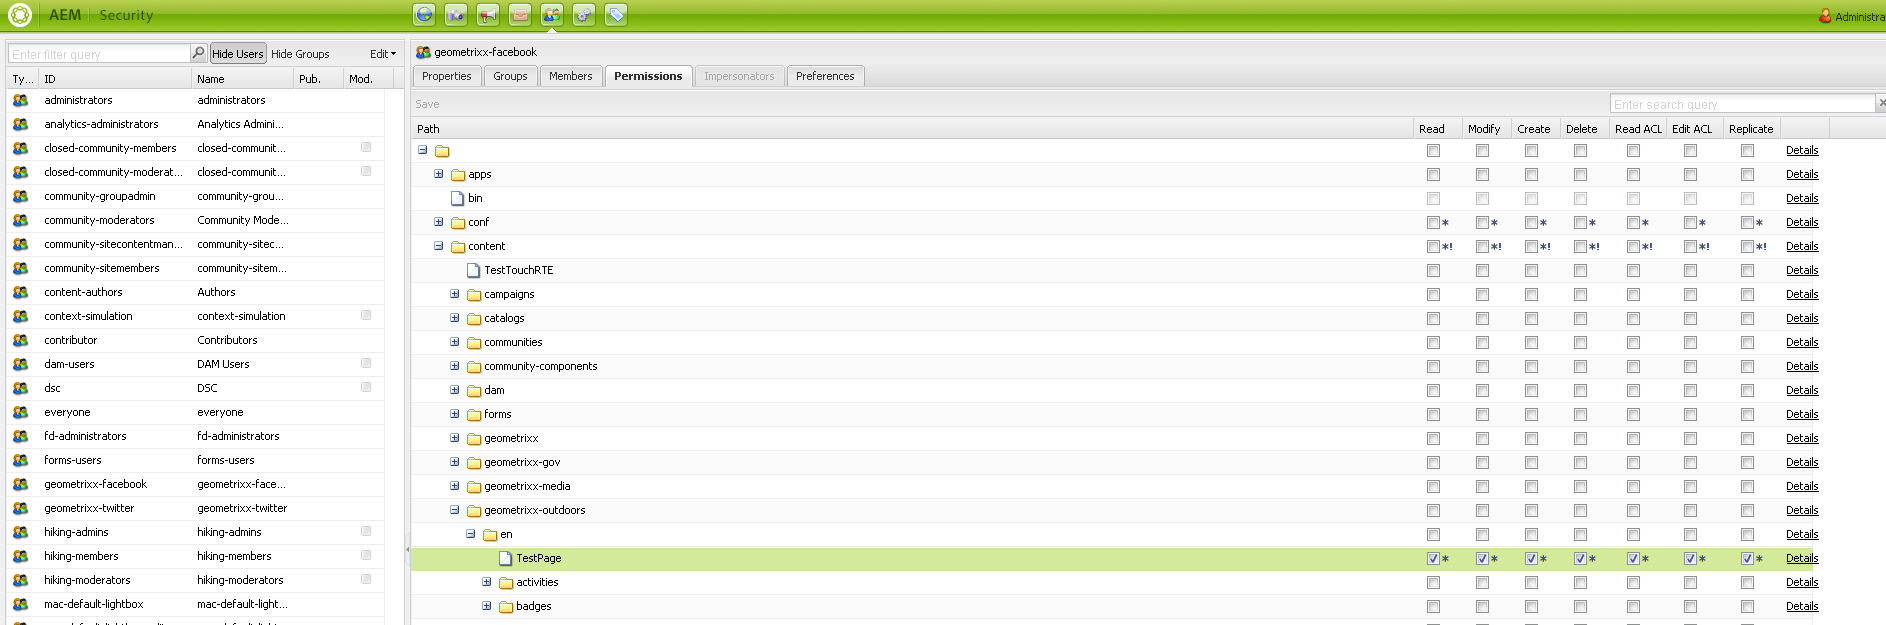This screenshot has height=625, width=1886.
Task: Open Details link for TestPage
Action: [1802, 558]
